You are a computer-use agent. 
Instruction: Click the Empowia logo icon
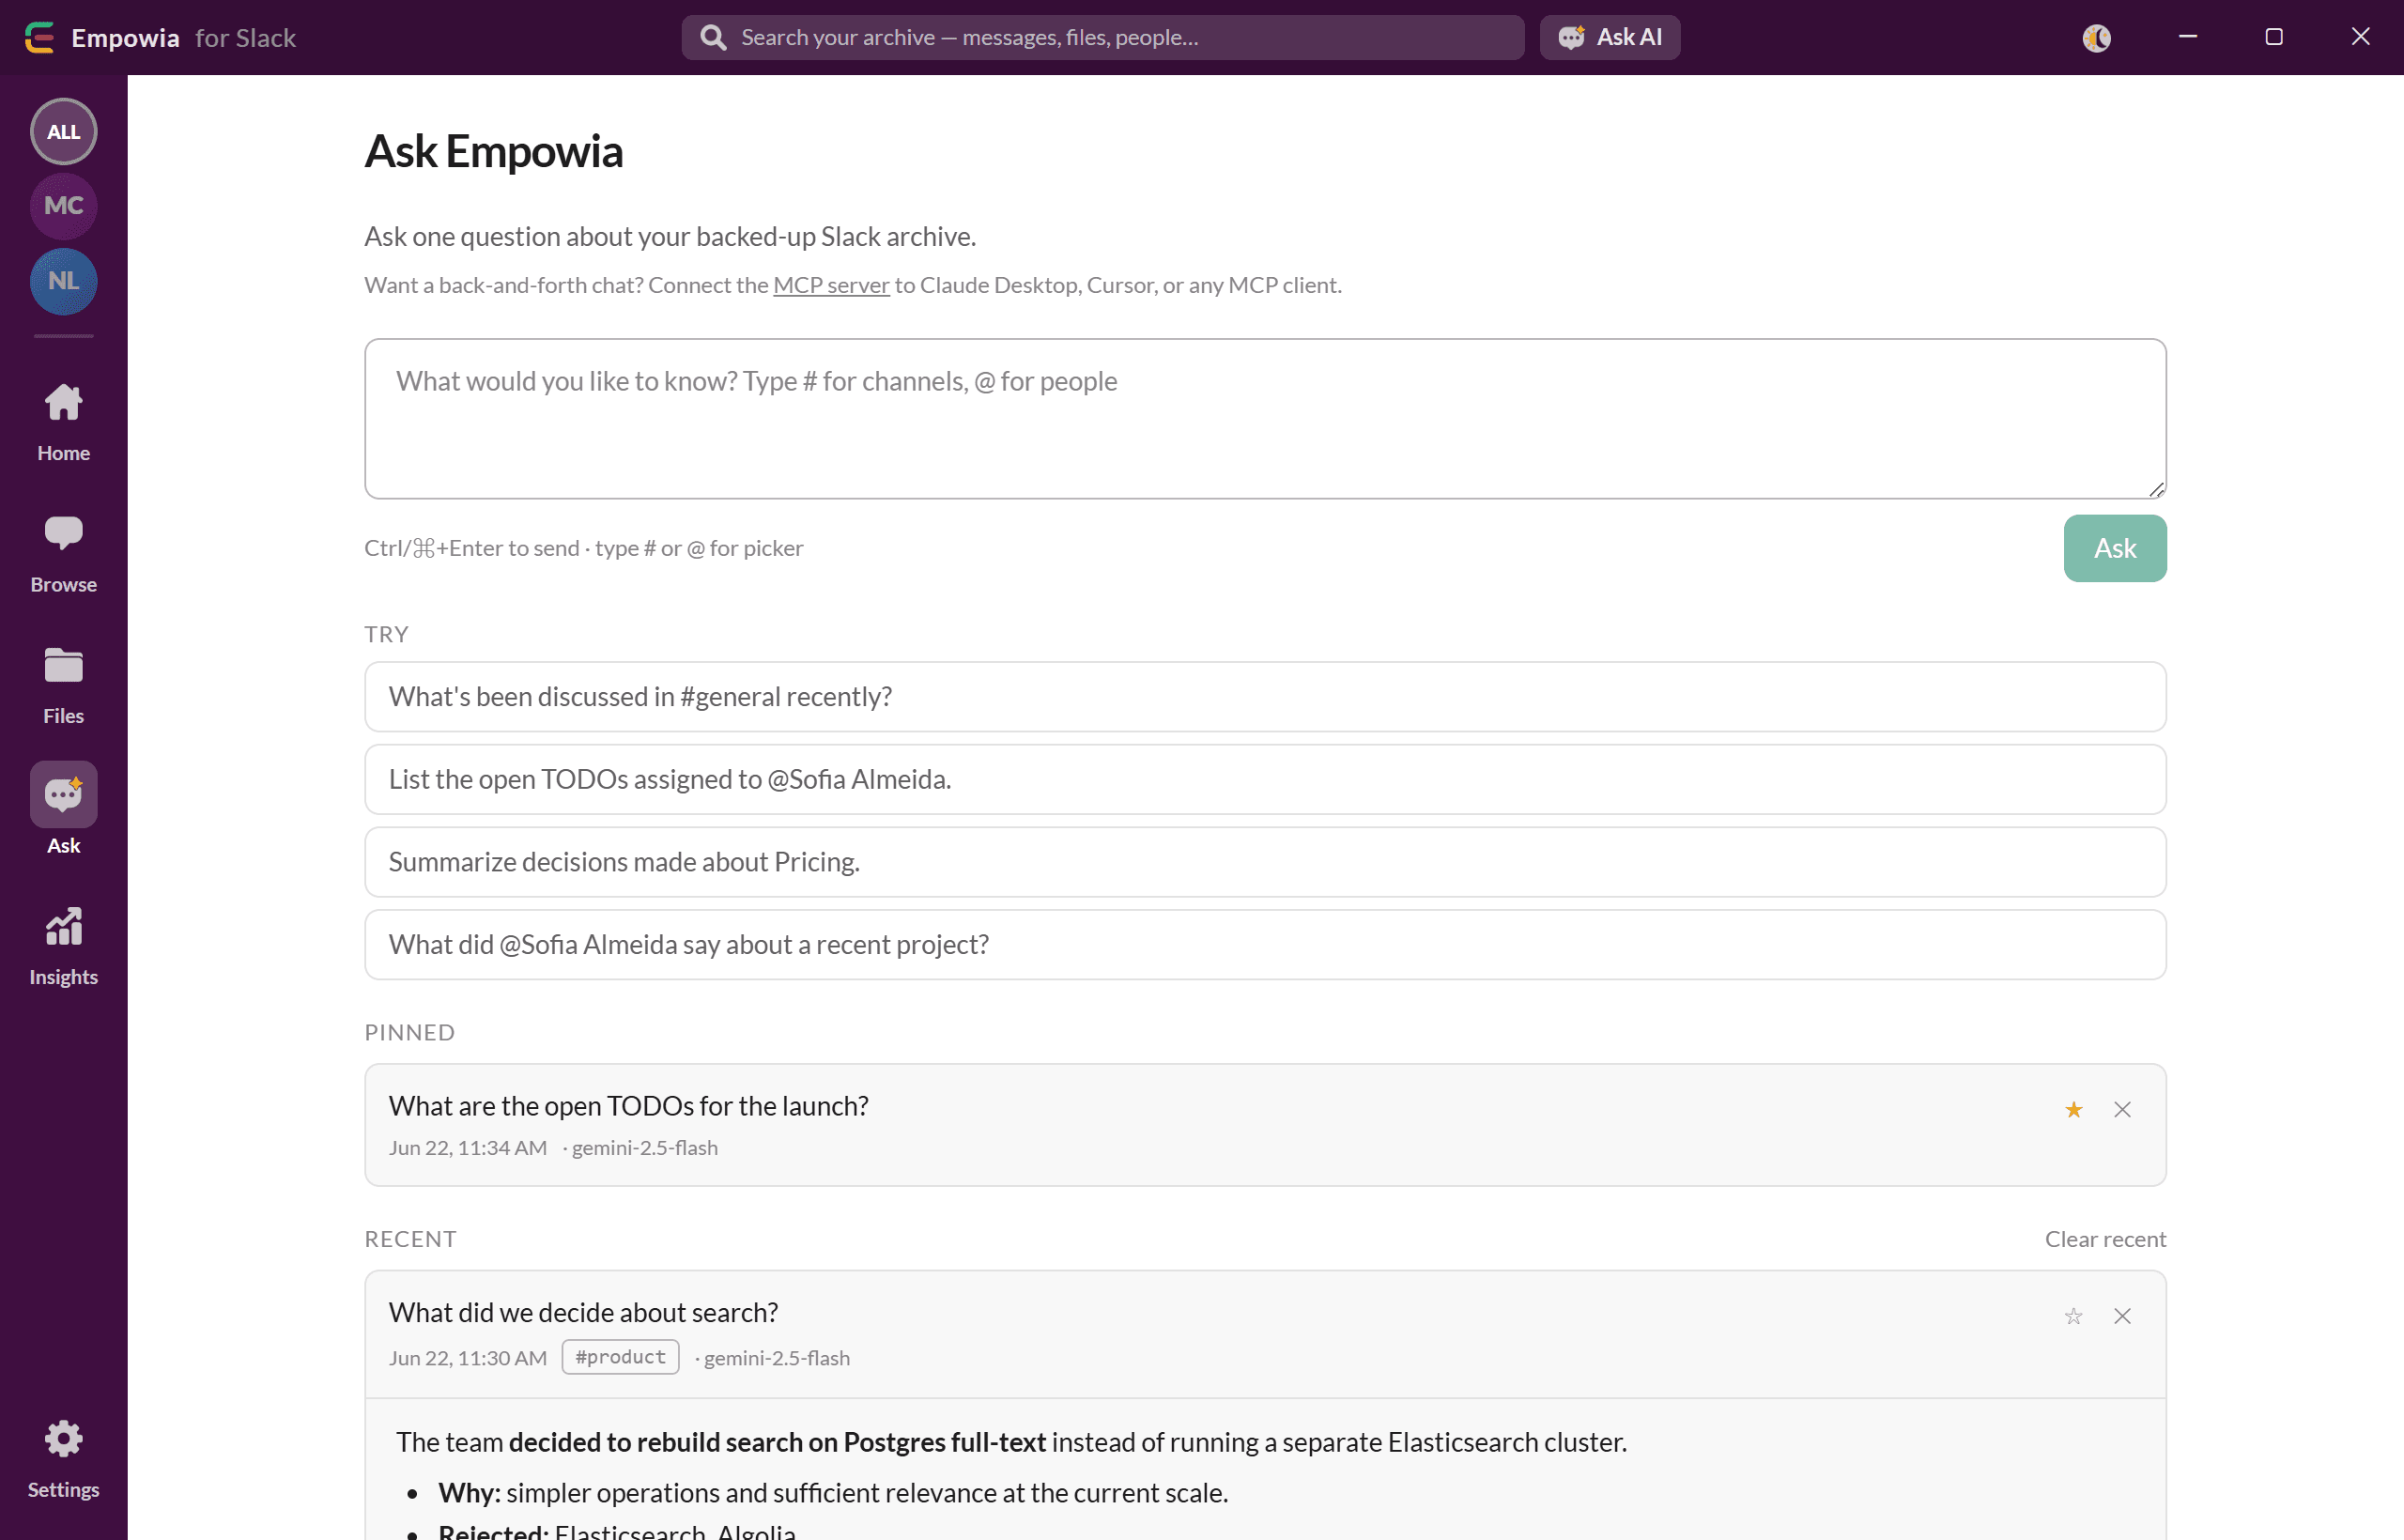40,38
